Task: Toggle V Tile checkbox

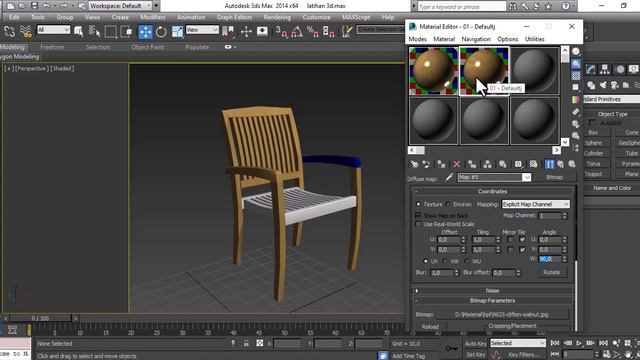Action: pos(522,249)
